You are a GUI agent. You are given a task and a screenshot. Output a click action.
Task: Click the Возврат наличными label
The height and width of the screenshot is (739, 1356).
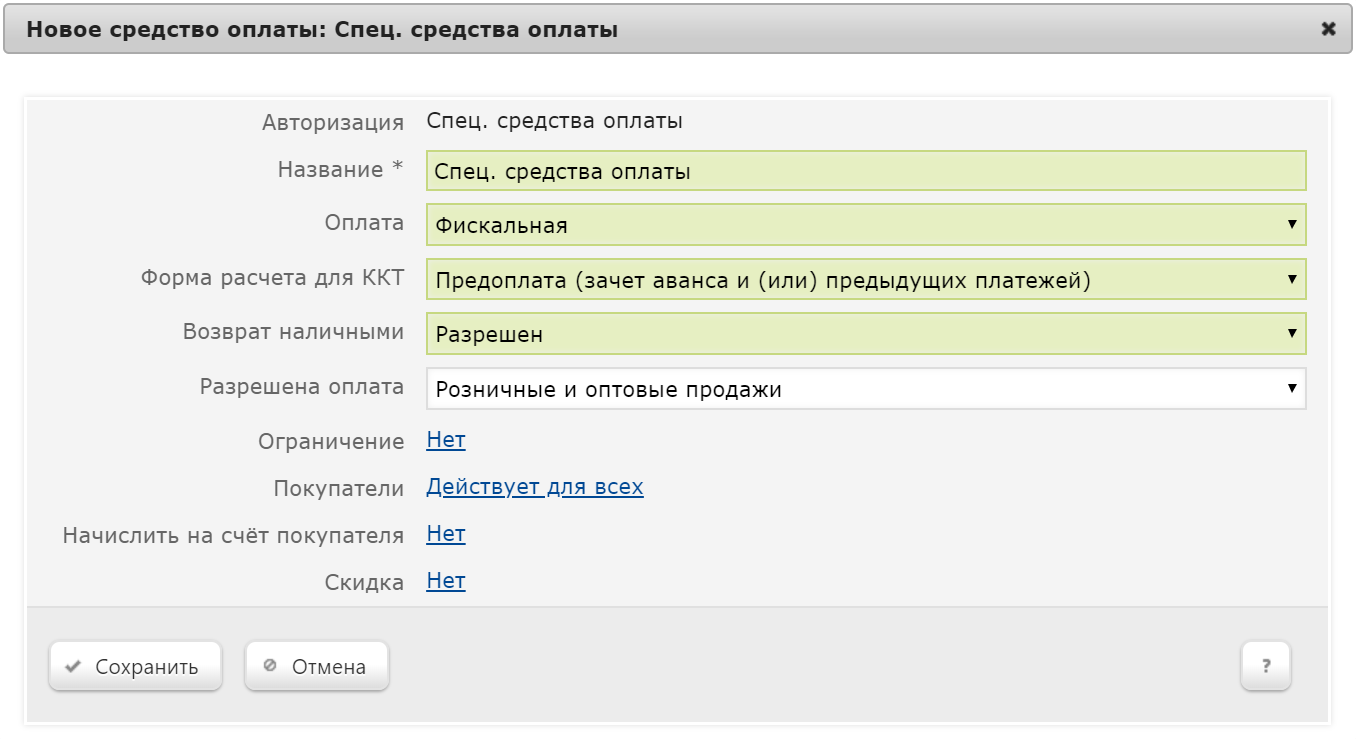coord(294,332)
